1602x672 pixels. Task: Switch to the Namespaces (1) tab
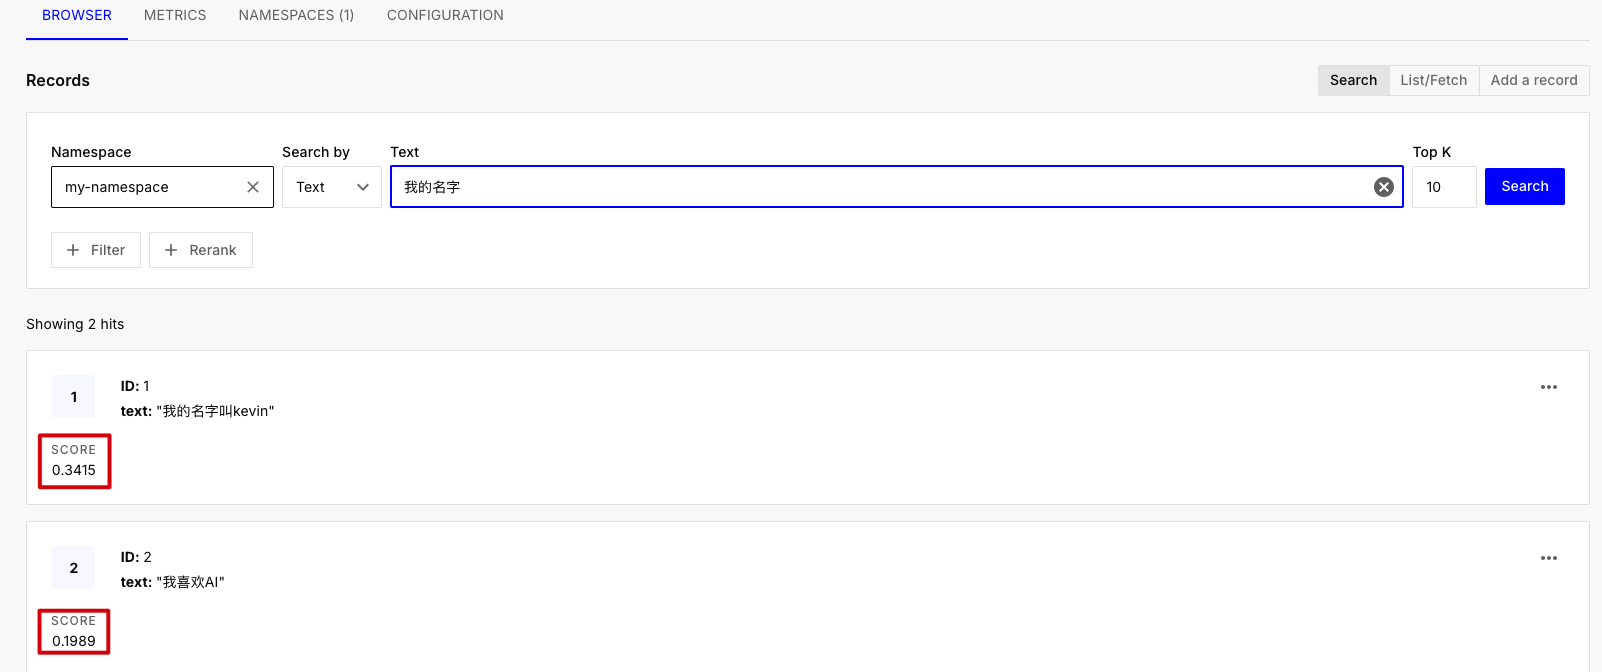coord(296,15)
